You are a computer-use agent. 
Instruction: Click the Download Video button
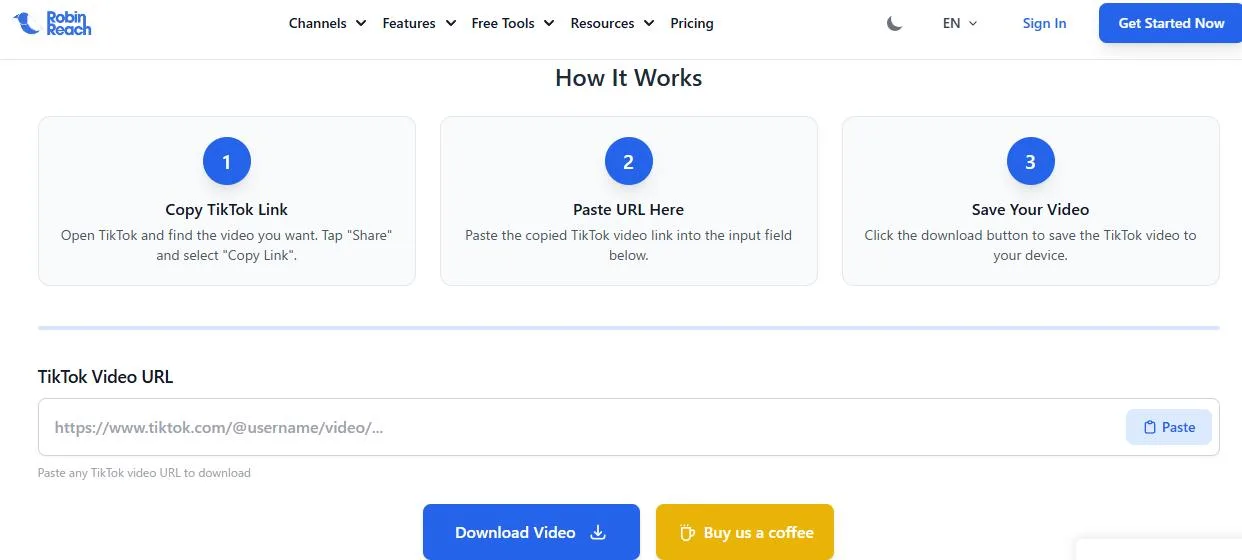coord(531,532)
